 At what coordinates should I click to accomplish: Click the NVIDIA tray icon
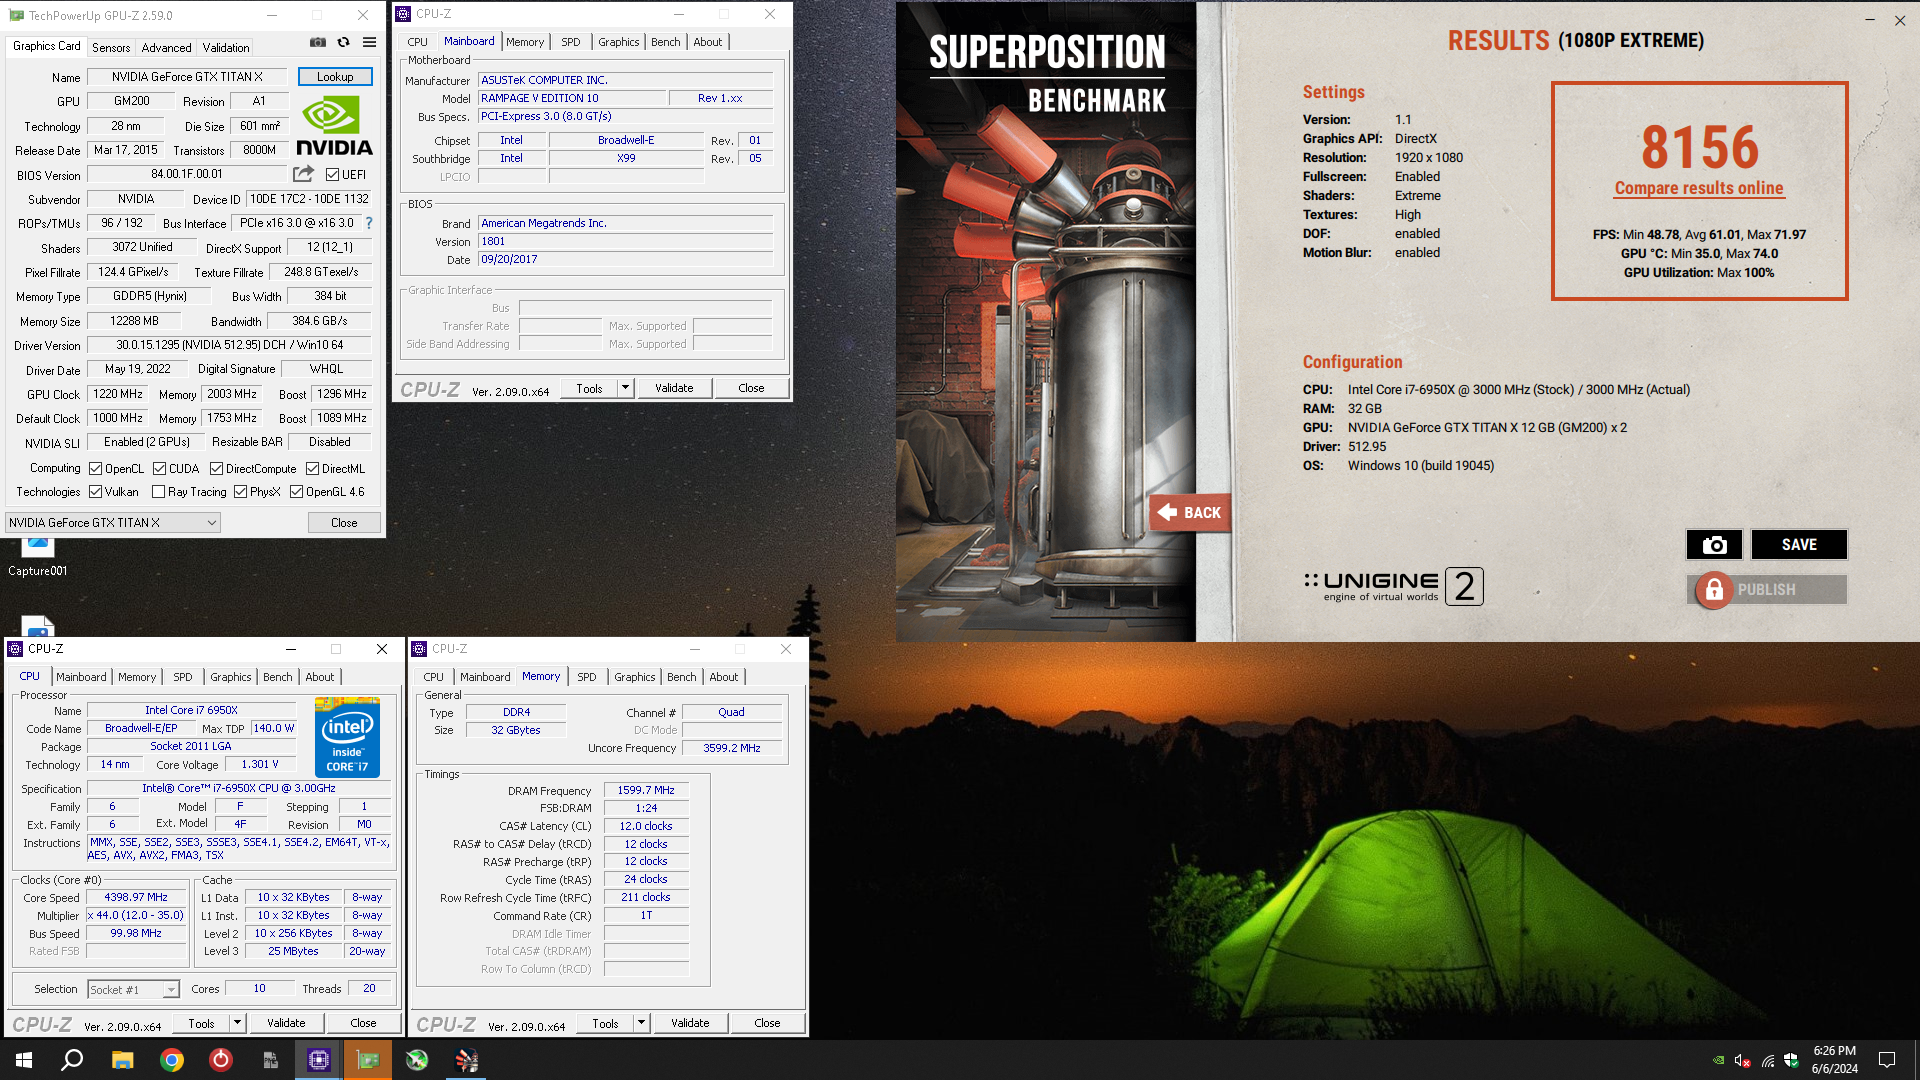coord(1718,1060)
